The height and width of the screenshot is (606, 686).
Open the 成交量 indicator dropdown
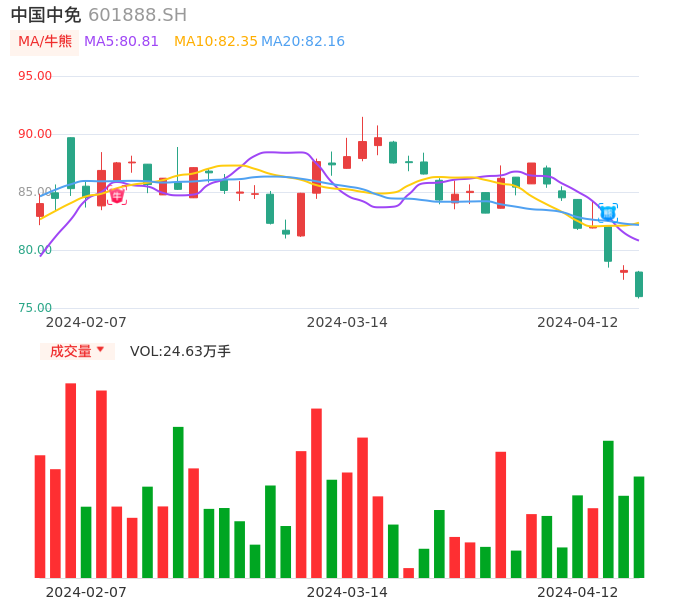77,351
